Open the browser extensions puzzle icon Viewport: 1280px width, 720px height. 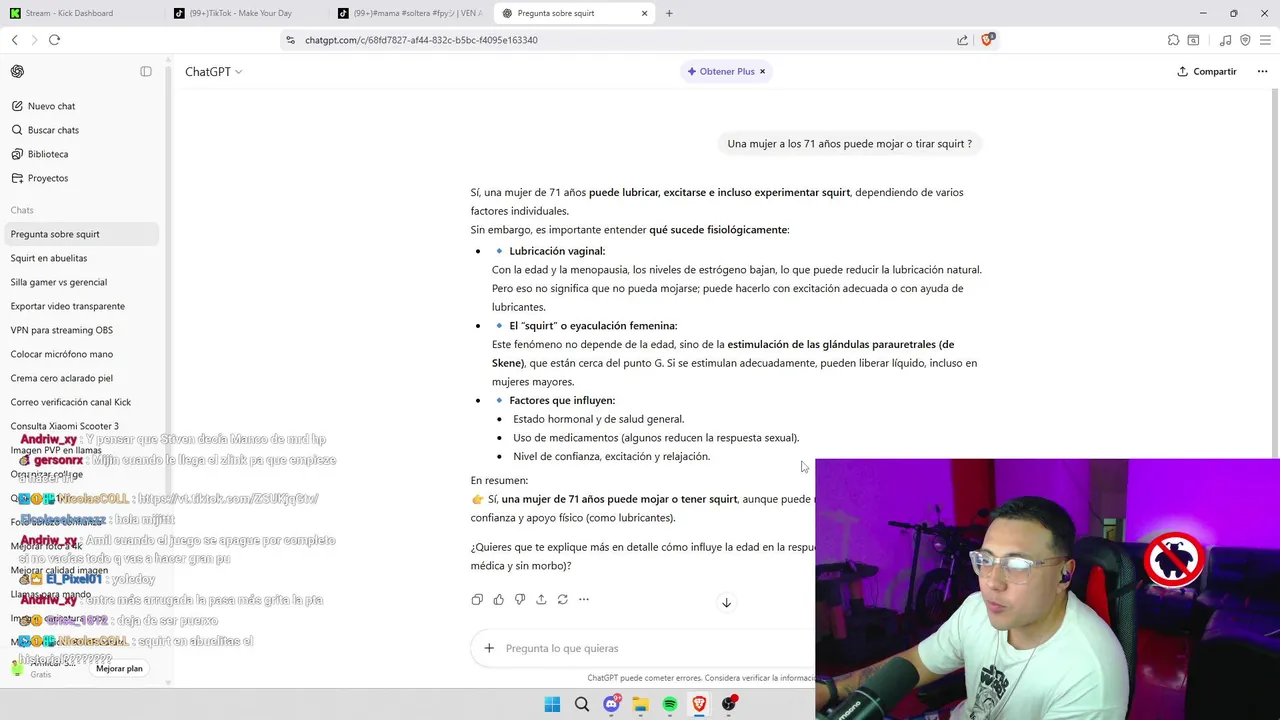coord(1173,40)
